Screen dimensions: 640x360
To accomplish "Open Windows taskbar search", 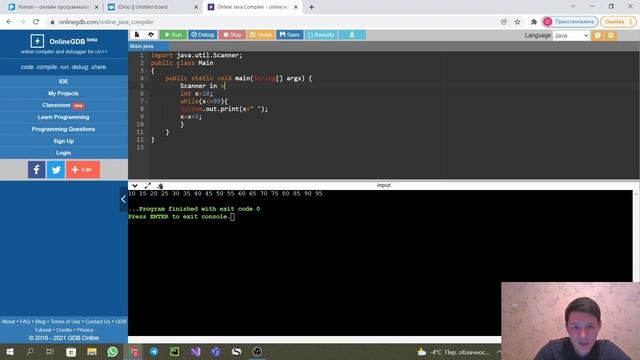I will (30, 351).
